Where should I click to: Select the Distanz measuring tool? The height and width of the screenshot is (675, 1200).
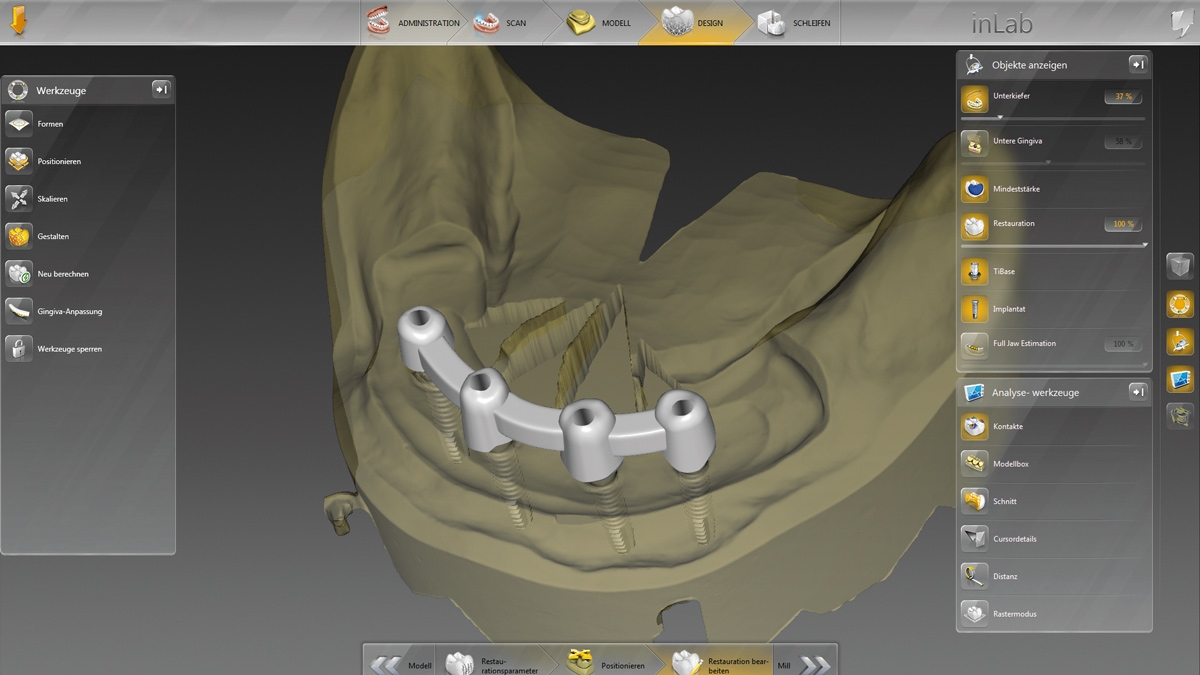click(x=975, y=576)
